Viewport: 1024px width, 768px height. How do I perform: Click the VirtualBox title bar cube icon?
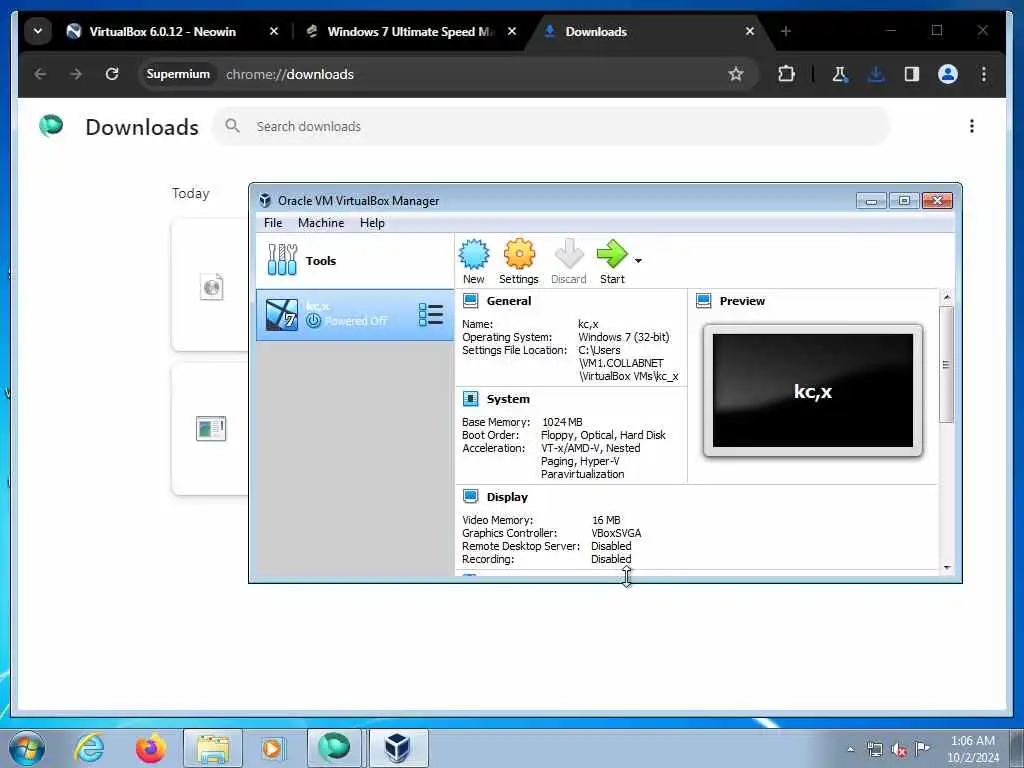265,200
